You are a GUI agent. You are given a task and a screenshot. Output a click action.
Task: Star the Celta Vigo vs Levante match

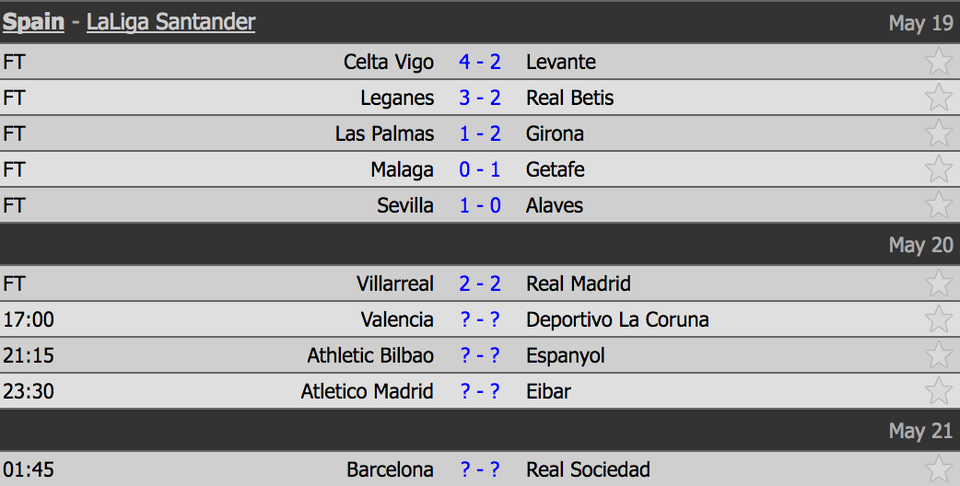coord(939,61)
